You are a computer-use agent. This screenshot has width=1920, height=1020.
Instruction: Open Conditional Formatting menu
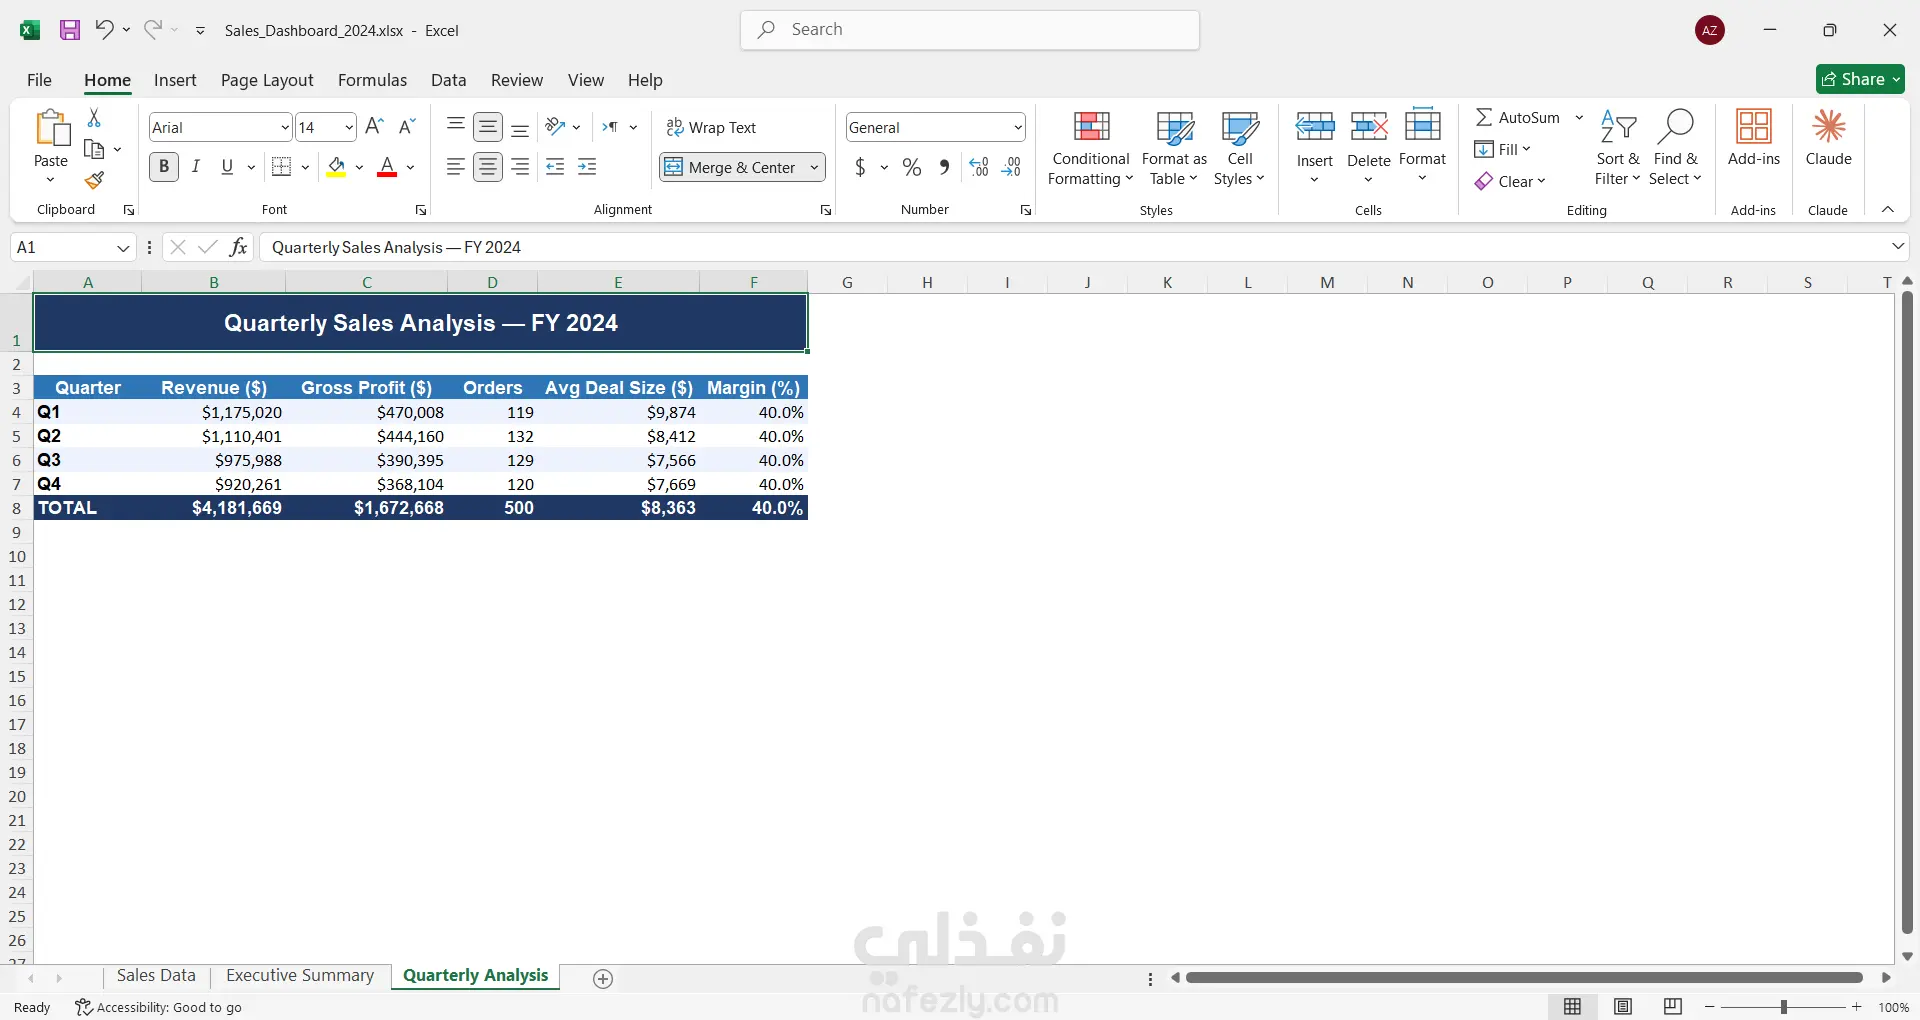click(x=1091, y=148)
